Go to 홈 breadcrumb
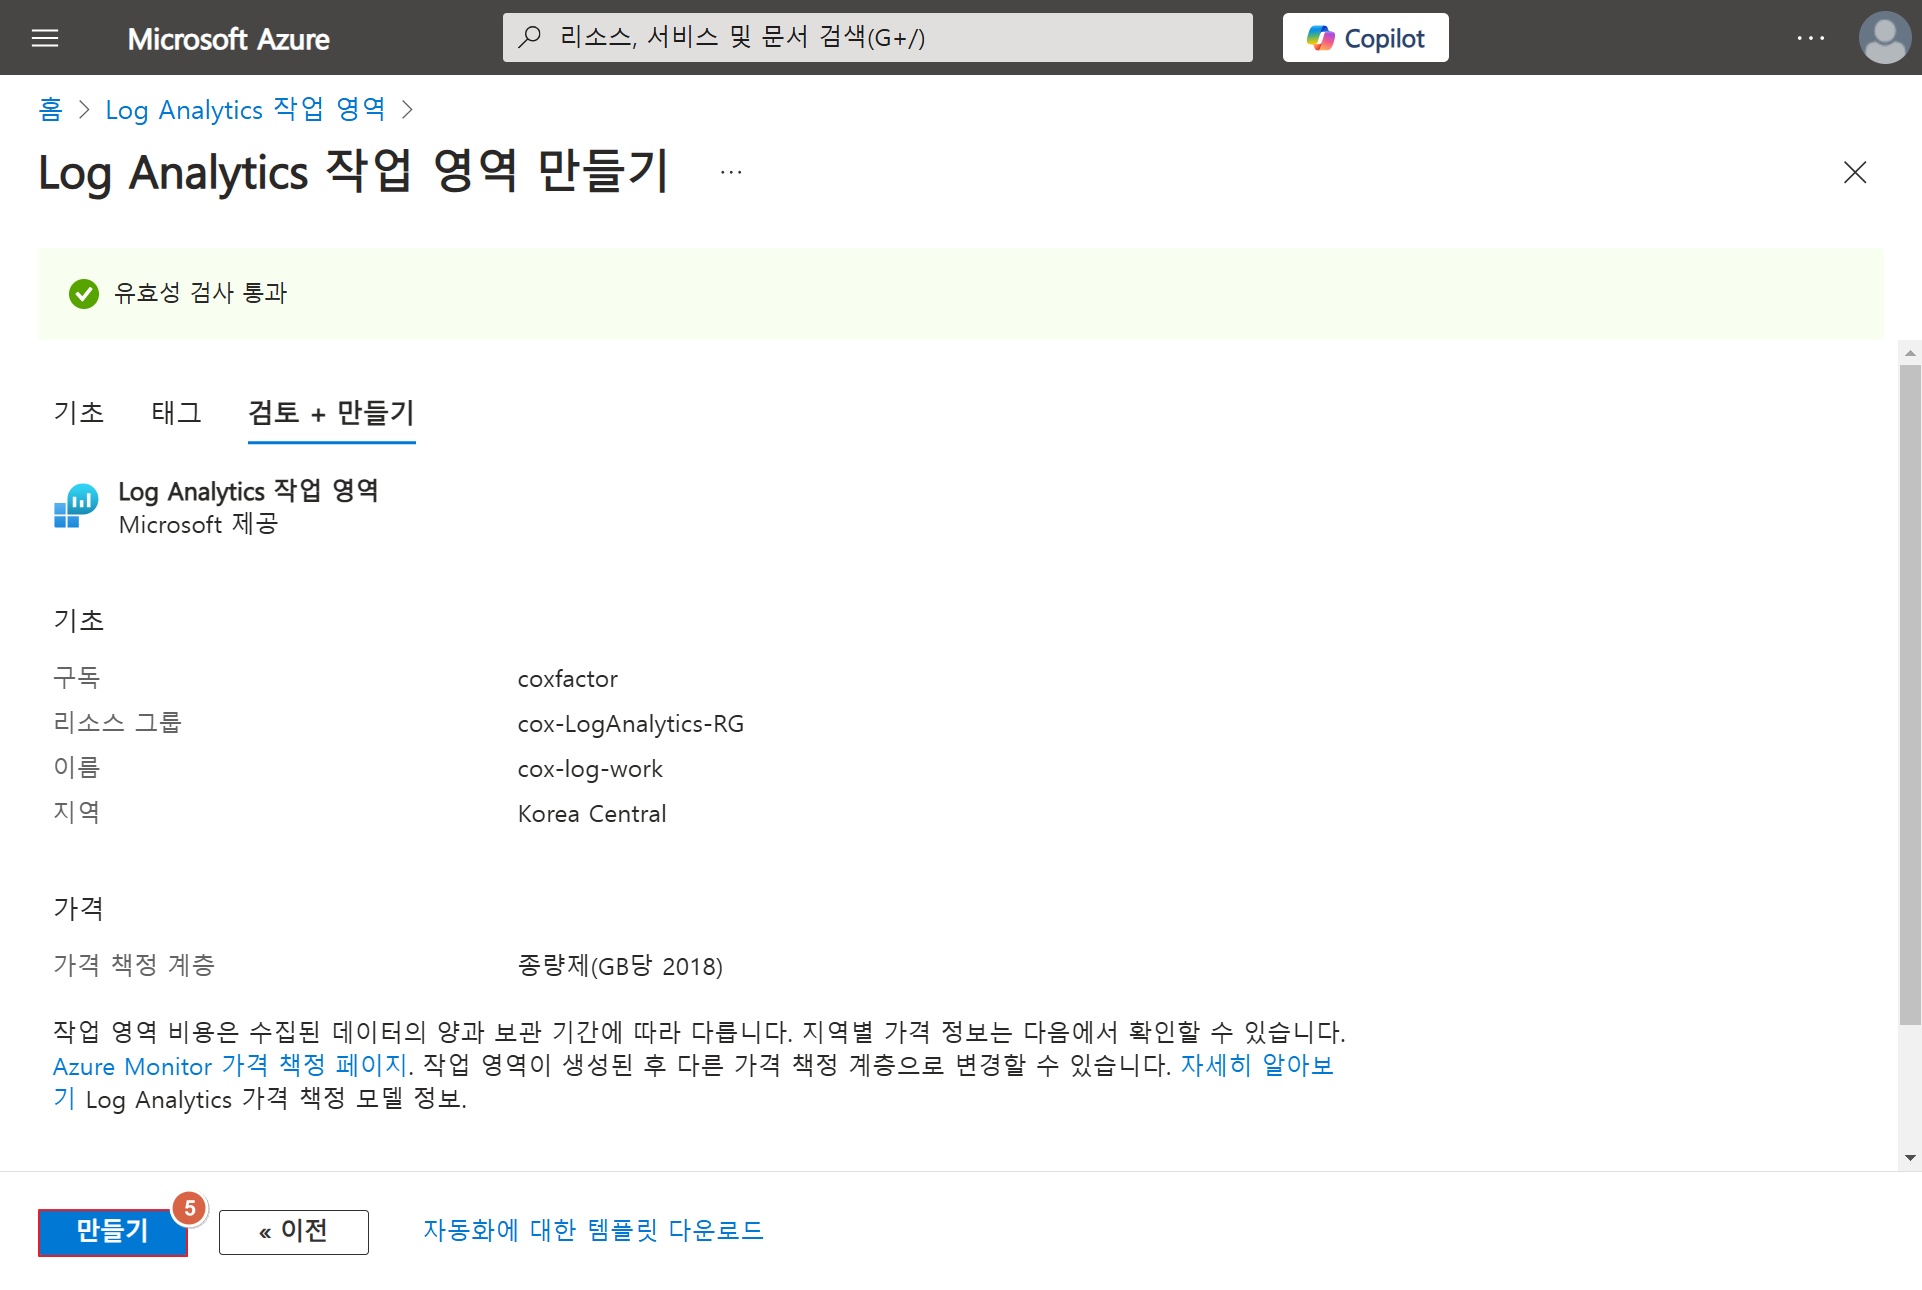1922x1290 pixels. click(x=50, y=109)
